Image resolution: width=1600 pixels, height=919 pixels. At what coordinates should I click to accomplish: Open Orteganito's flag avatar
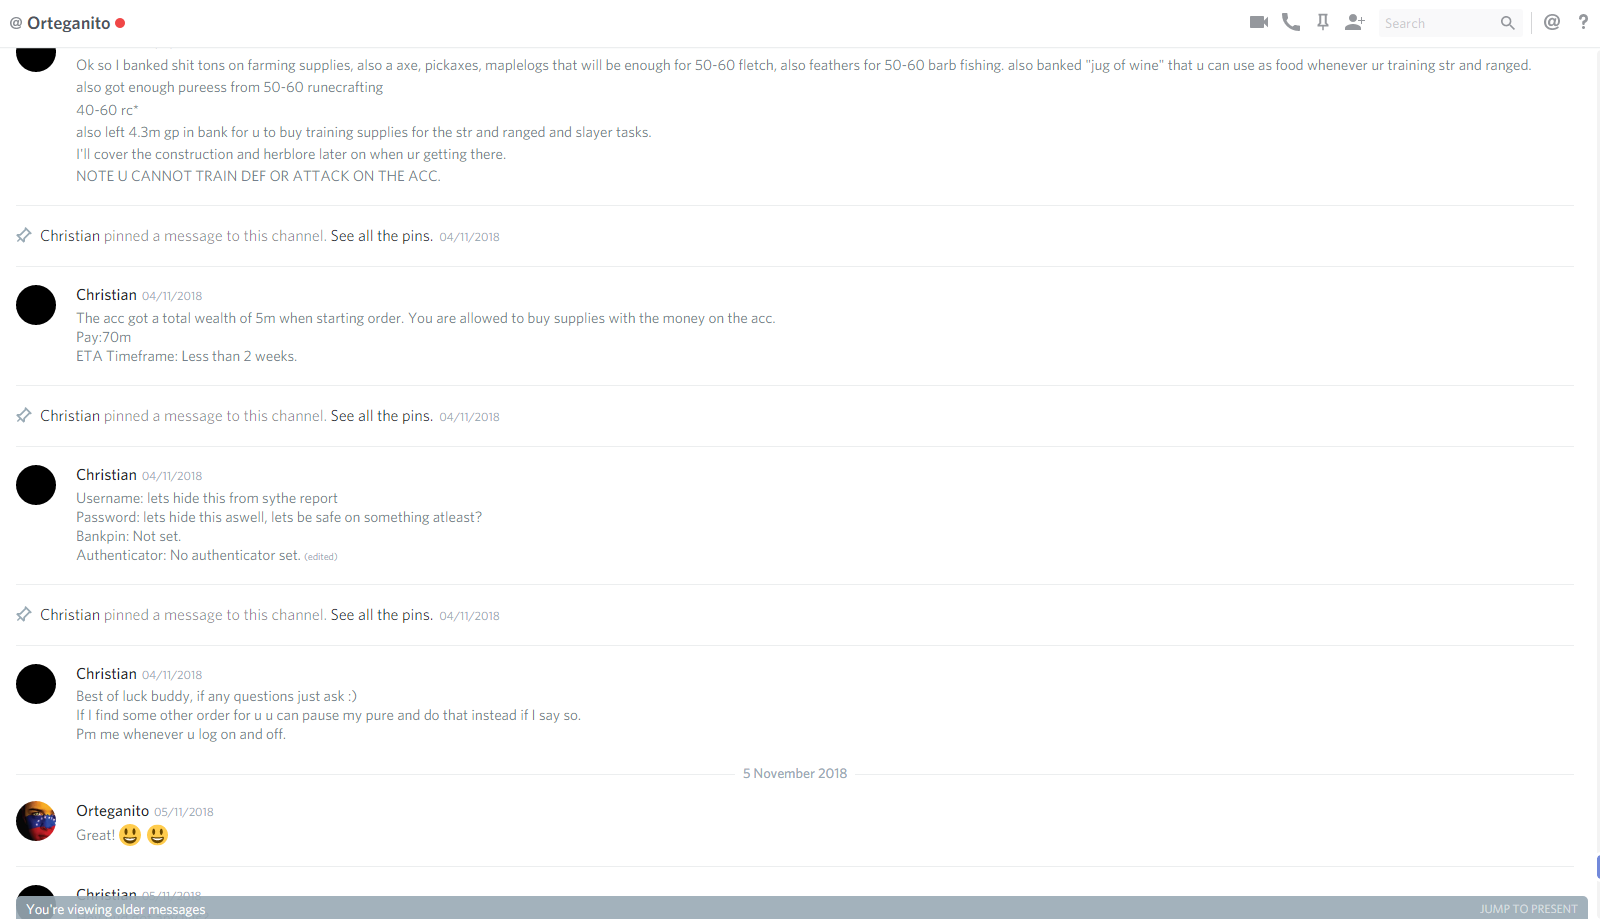36,821
